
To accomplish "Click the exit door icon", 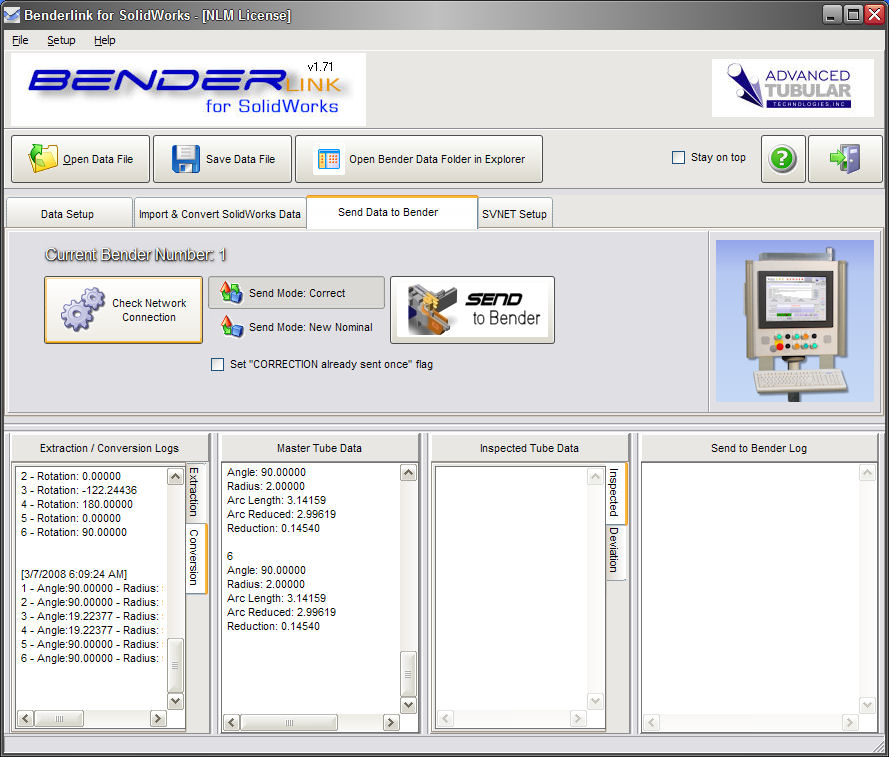I will pyautogui.click(x=845, y=159).
